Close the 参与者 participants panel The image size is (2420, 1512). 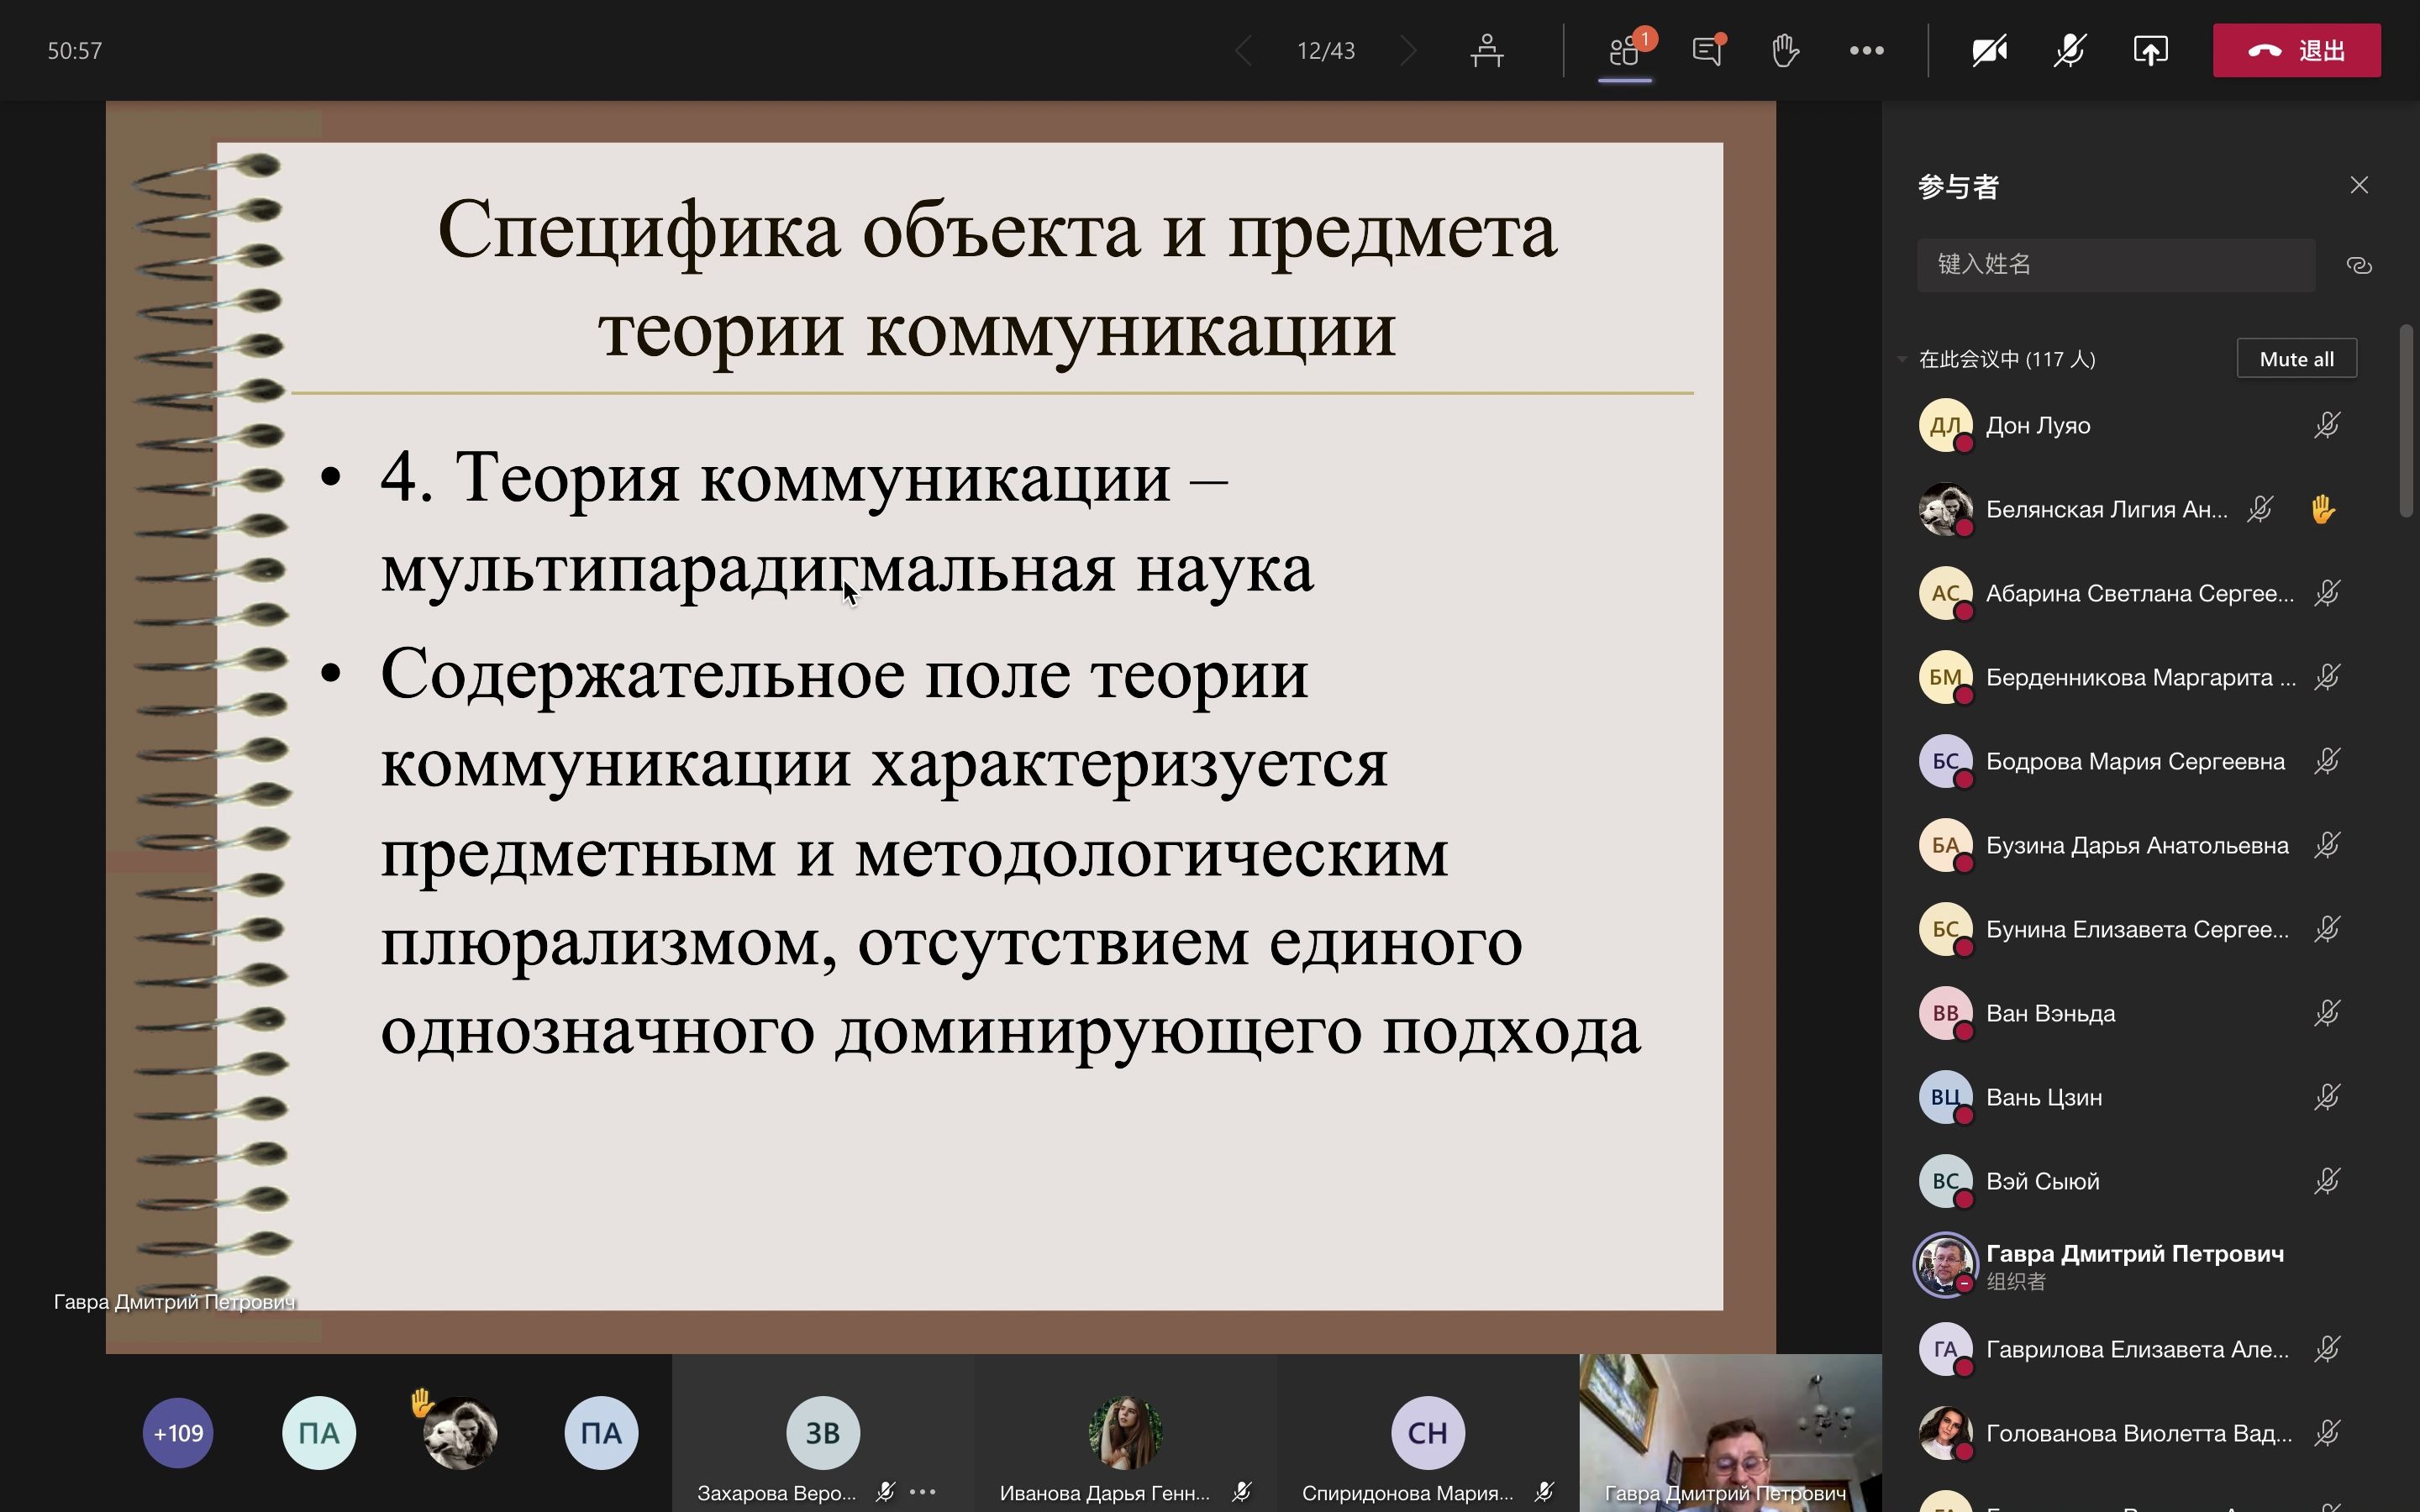(x=2359, y=185)
